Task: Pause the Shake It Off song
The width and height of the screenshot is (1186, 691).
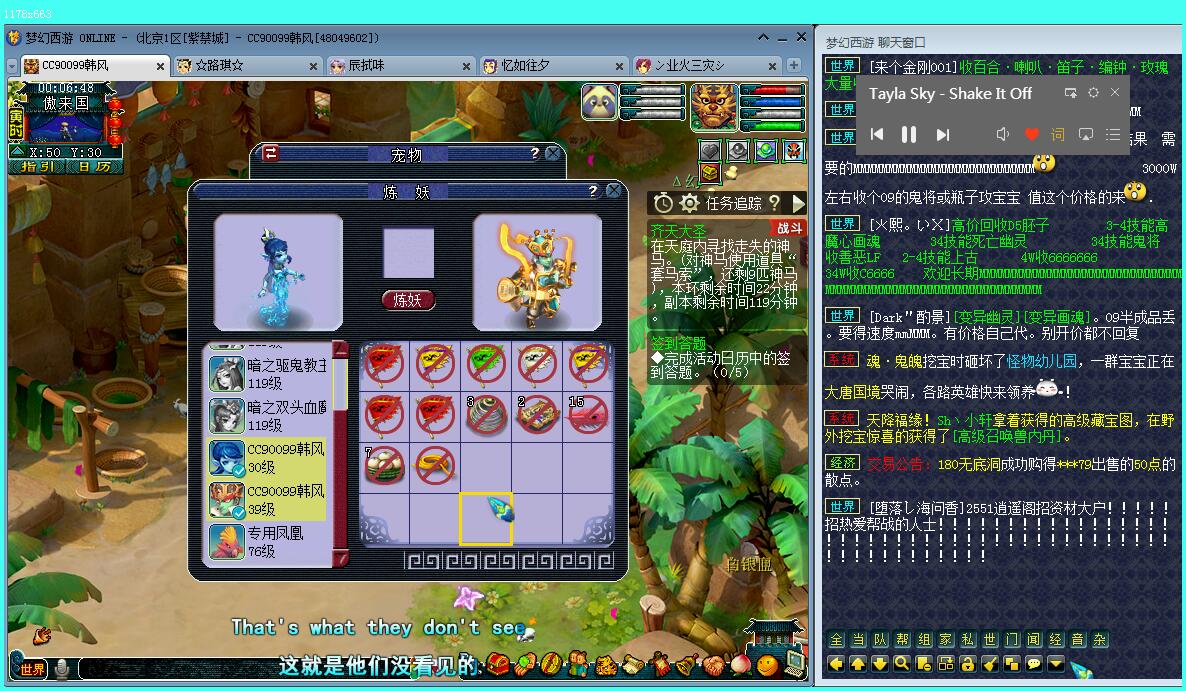Action: pos(908,135)
